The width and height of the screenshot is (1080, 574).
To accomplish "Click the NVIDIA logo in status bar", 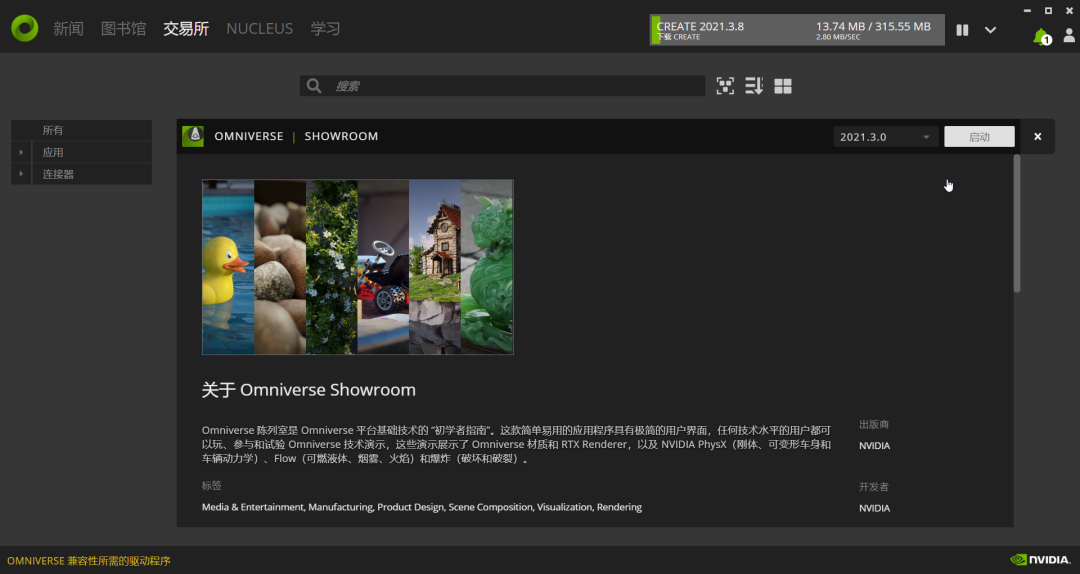I will pos(1040,560).
